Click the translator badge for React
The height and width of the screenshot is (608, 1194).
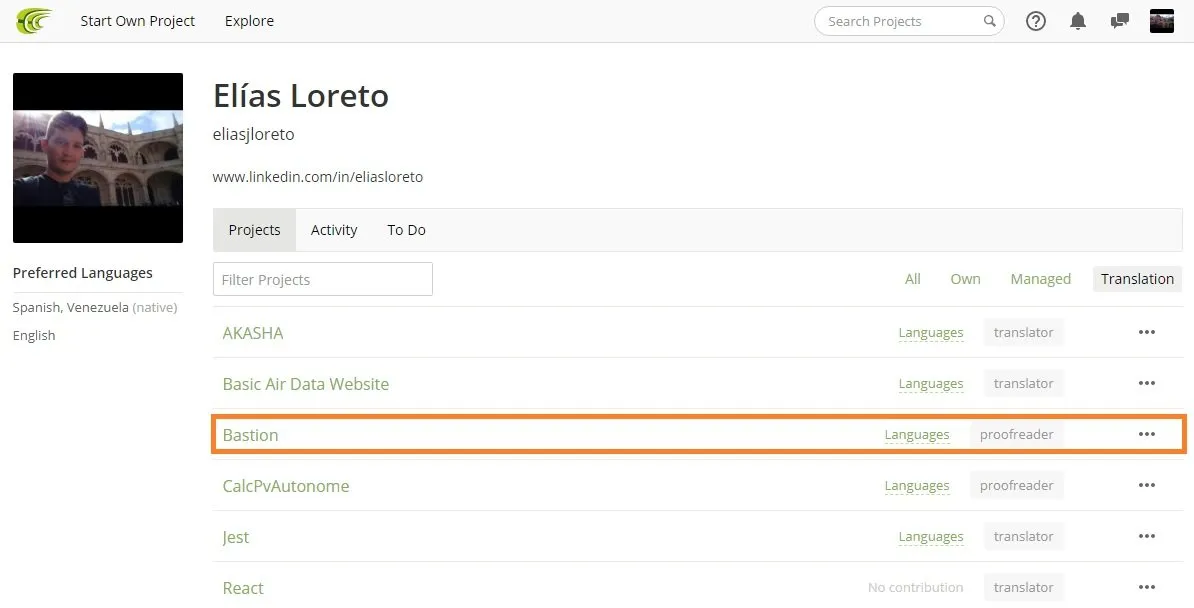point(1023,587)
